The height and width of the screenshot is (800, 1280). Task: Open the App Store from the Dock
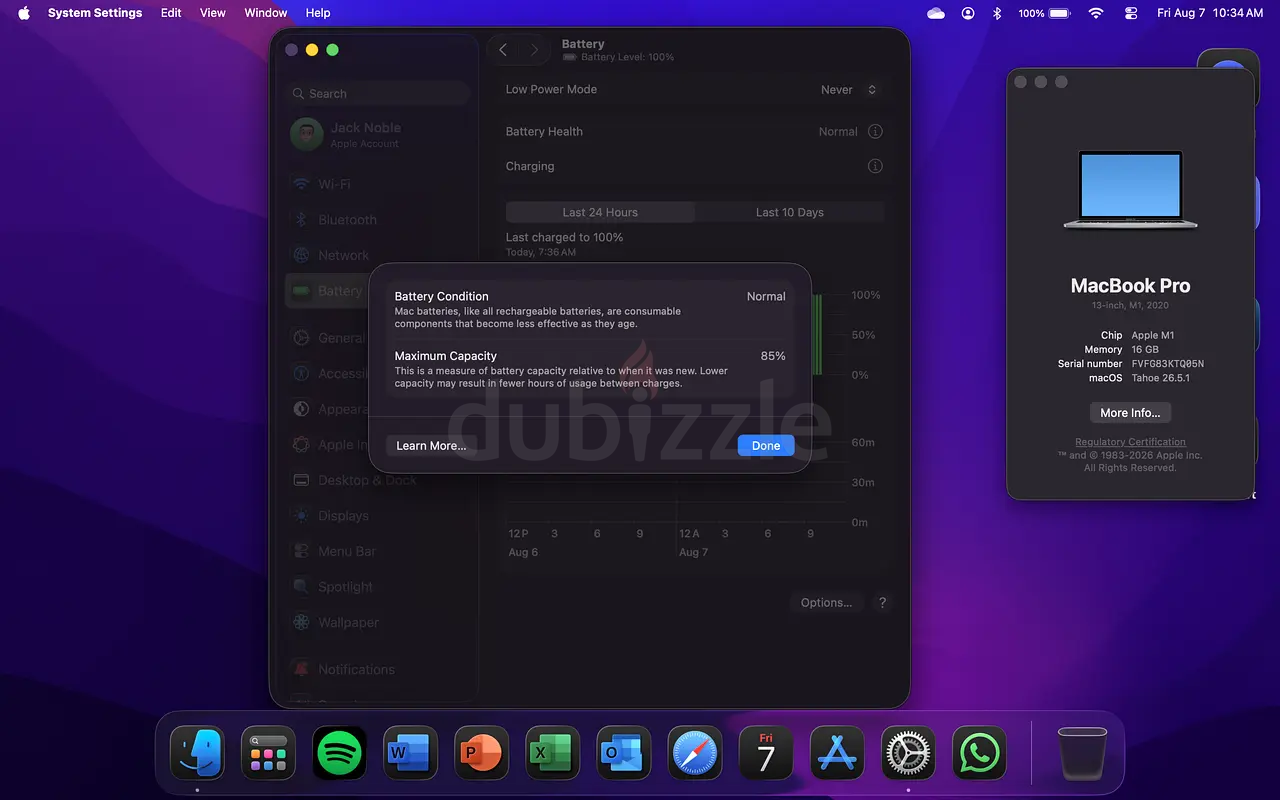pyautogui.click(x=836, y=753)
